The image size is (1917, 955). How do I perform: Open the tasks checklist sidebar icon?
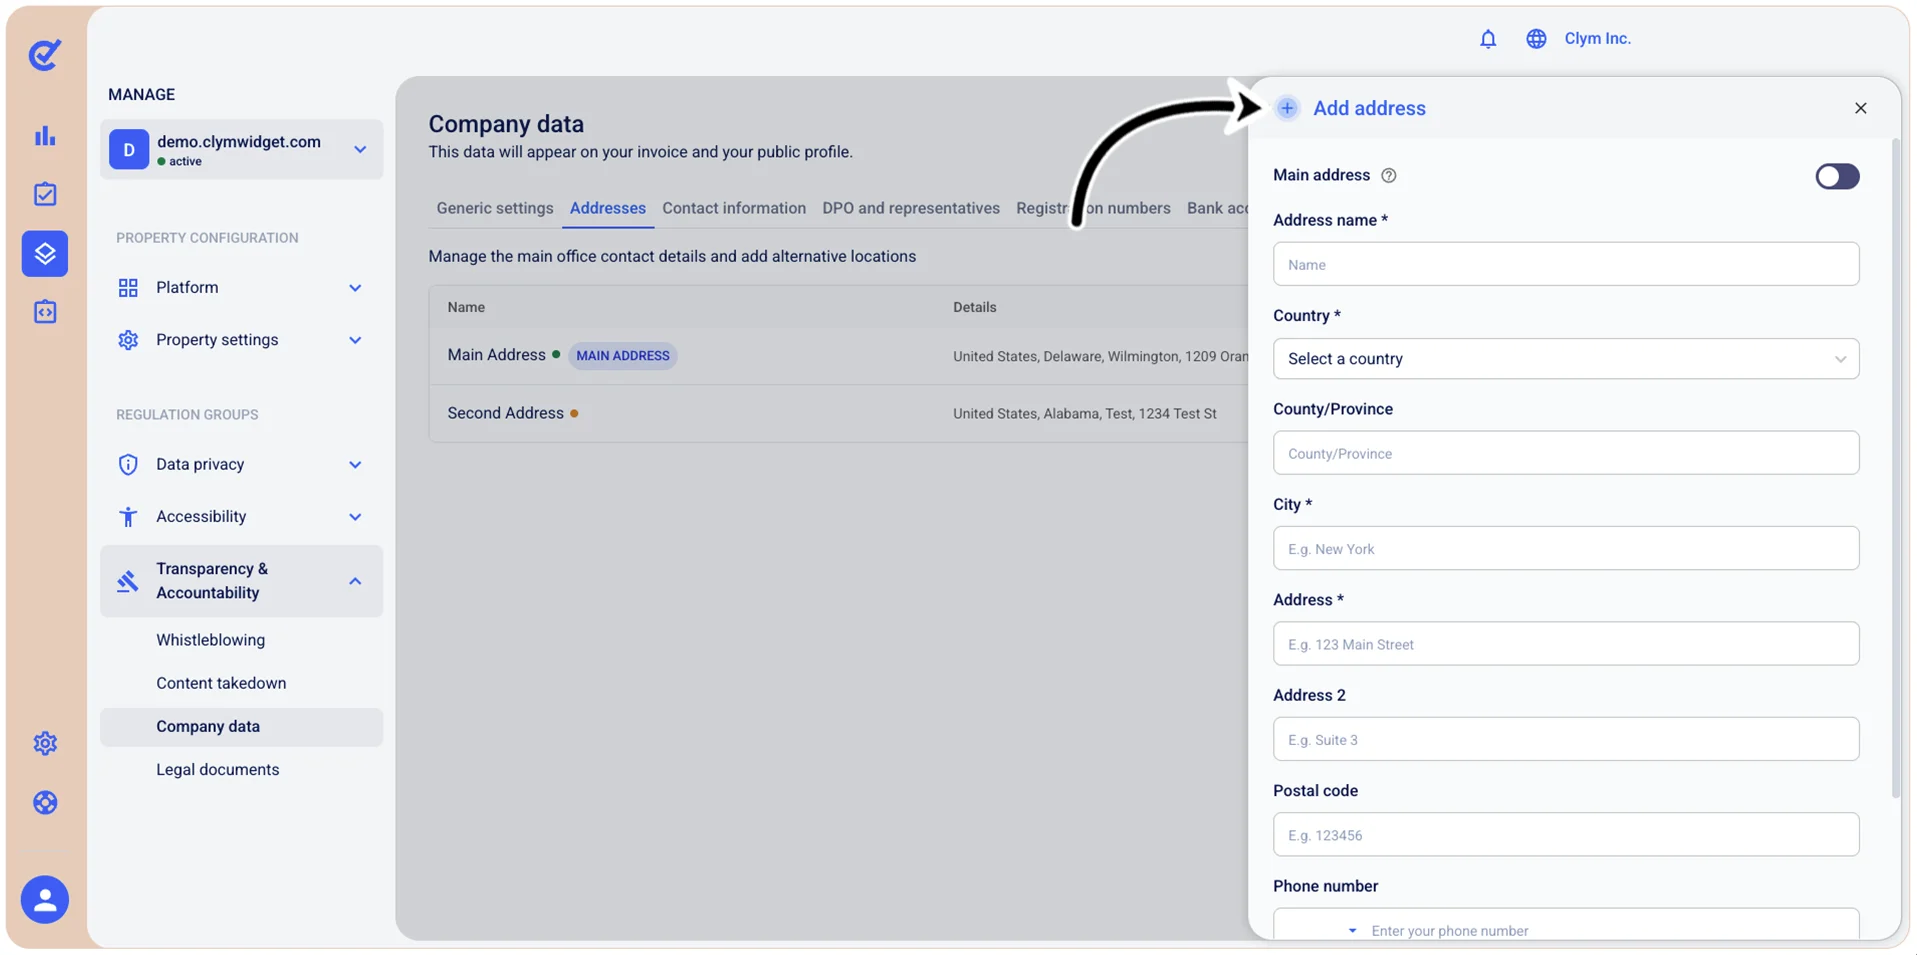(45, 194)
